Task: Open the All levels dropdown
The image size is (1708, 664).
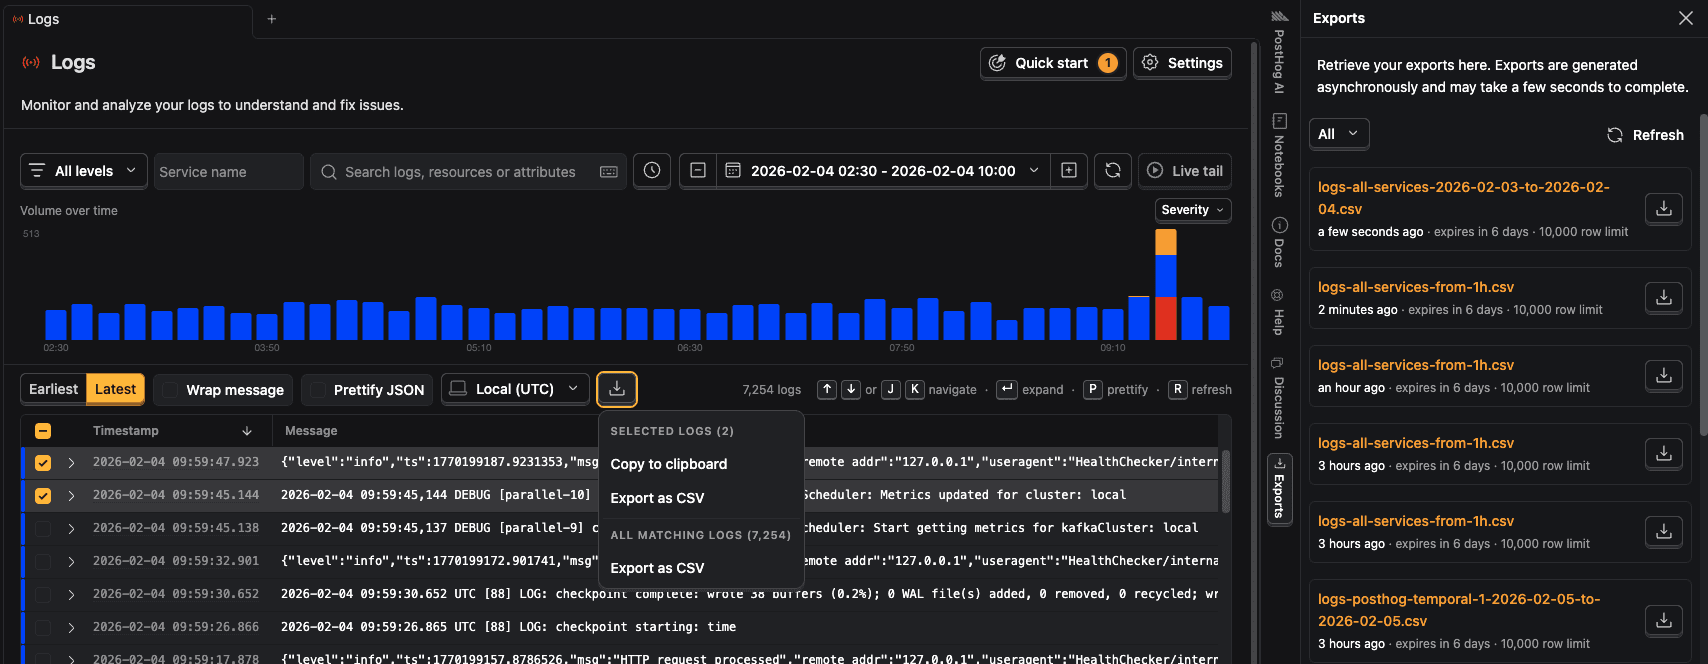Action: click(x=84, y=171)
